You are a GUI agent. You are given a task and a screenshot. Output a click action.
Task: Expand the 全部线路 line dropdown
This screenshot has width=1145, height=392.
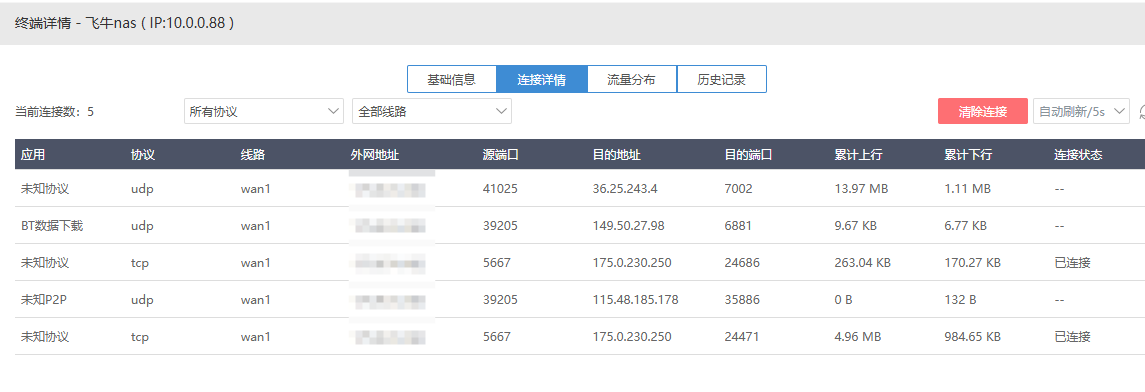(432, 112)
